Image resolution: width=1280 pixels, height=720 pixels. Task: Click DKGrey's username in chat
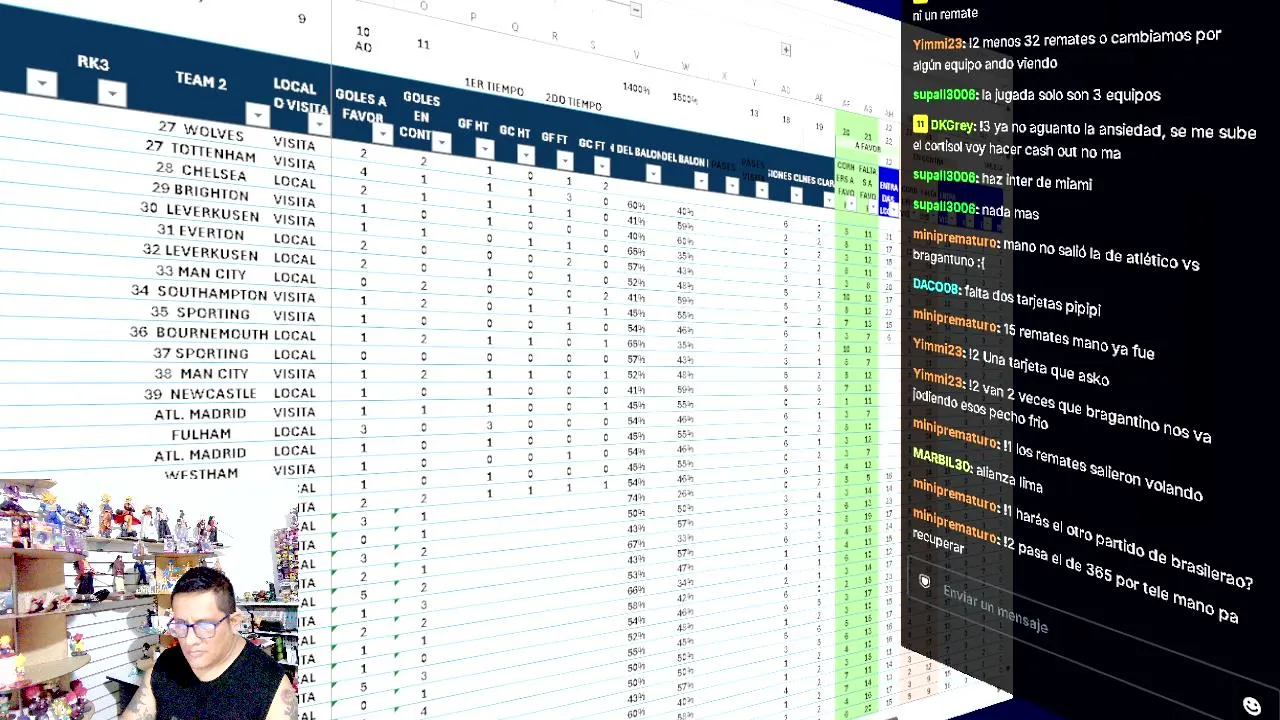pos(952,126)
